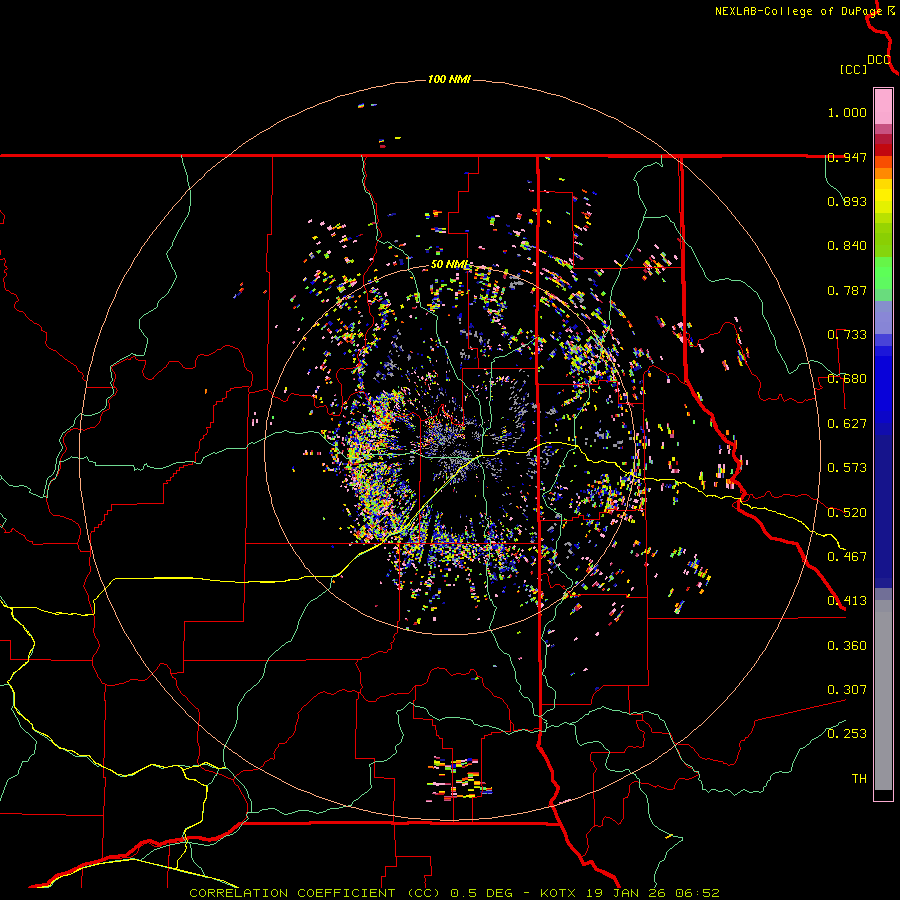
Task: Click the 50 NMI range ring label
Action: click(449, 265)
